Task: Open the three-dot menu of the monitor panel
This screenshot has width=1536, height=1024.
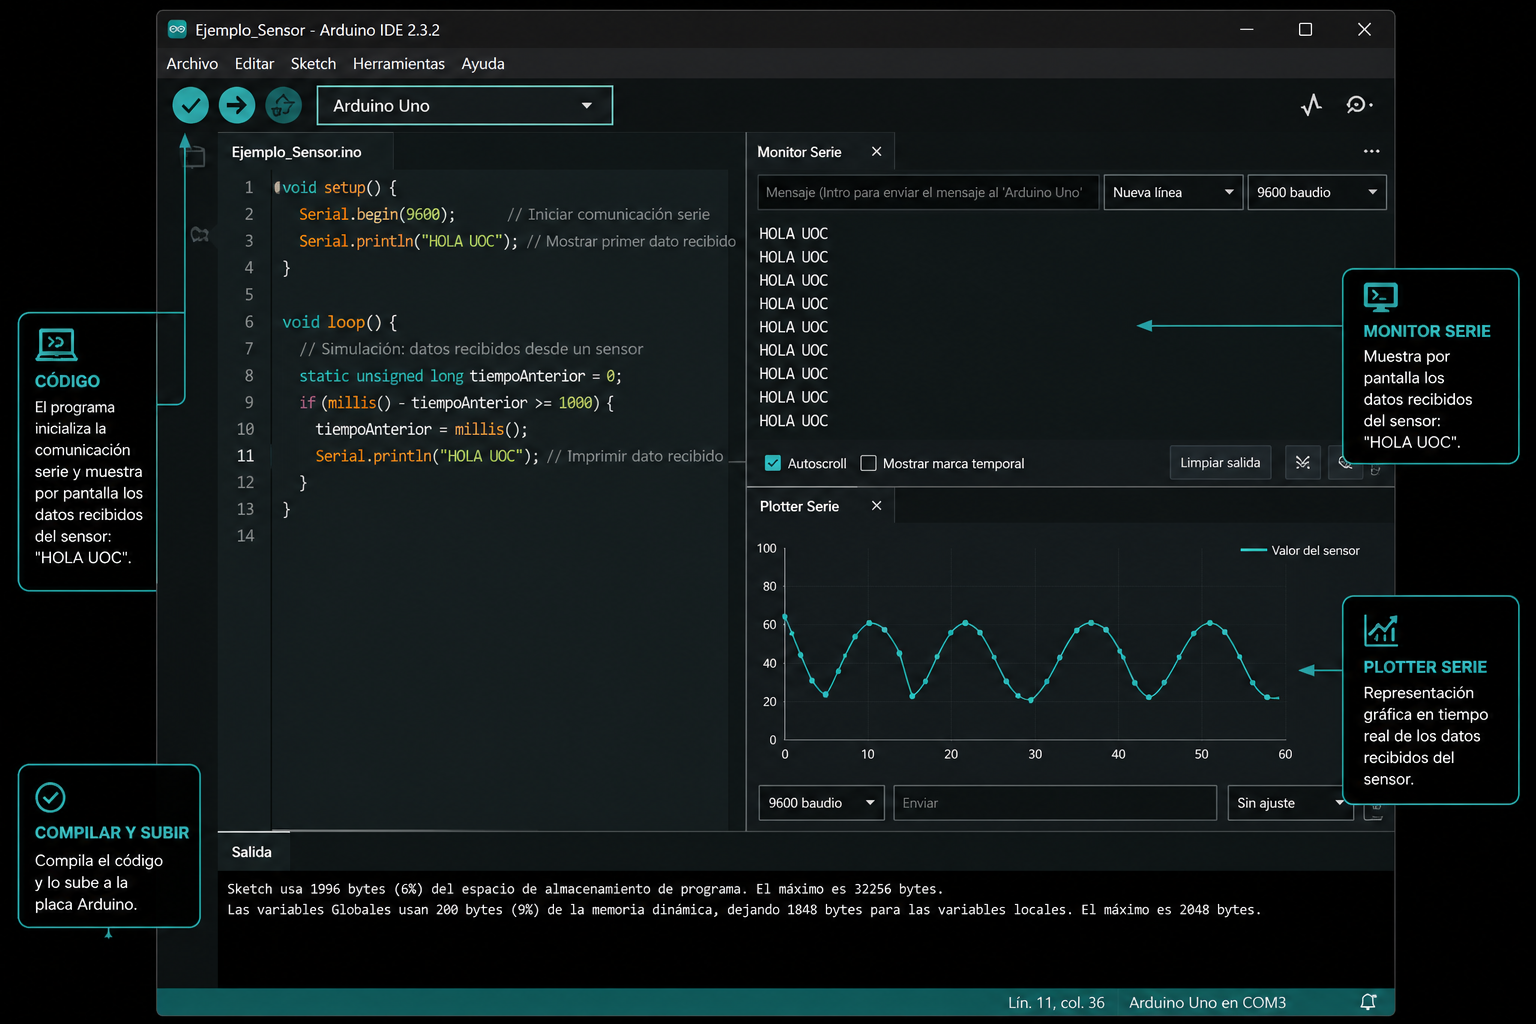Action: click(1371, 151)
